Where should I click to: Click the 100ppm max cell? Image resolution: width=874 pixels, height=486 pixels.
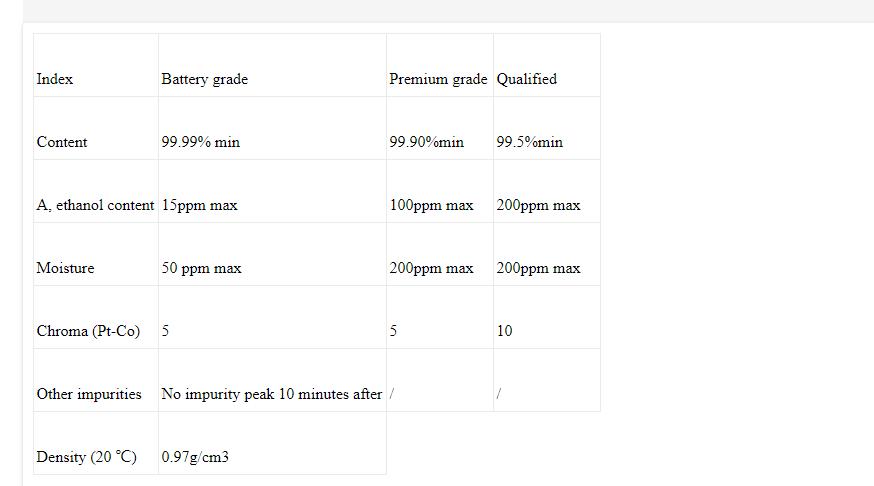(431, 205)
